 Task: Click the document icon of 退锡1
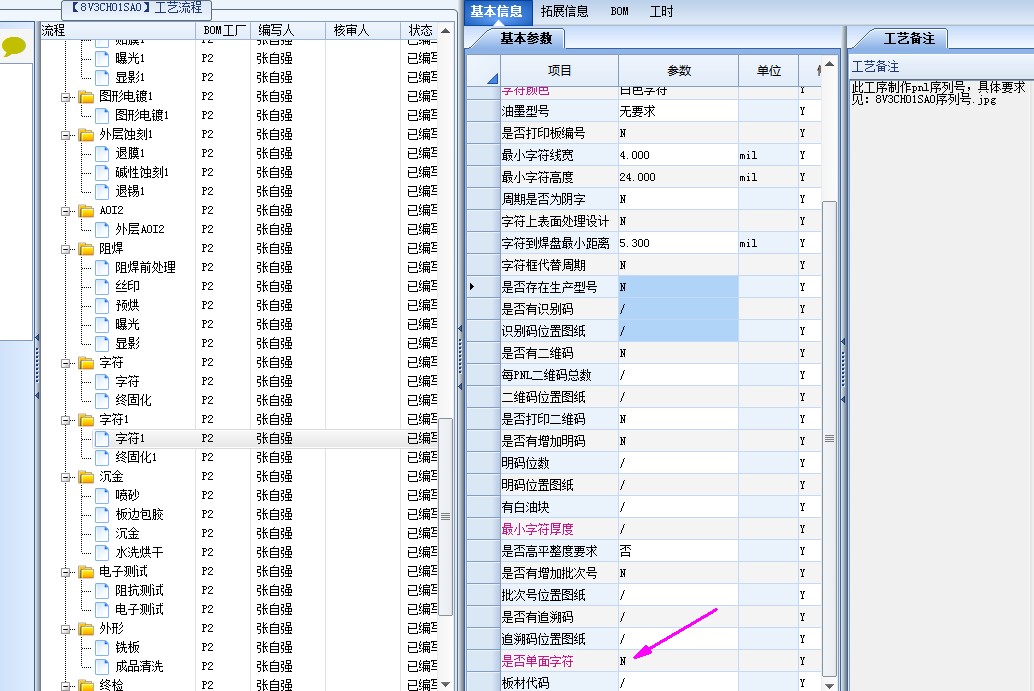(102, 192)
